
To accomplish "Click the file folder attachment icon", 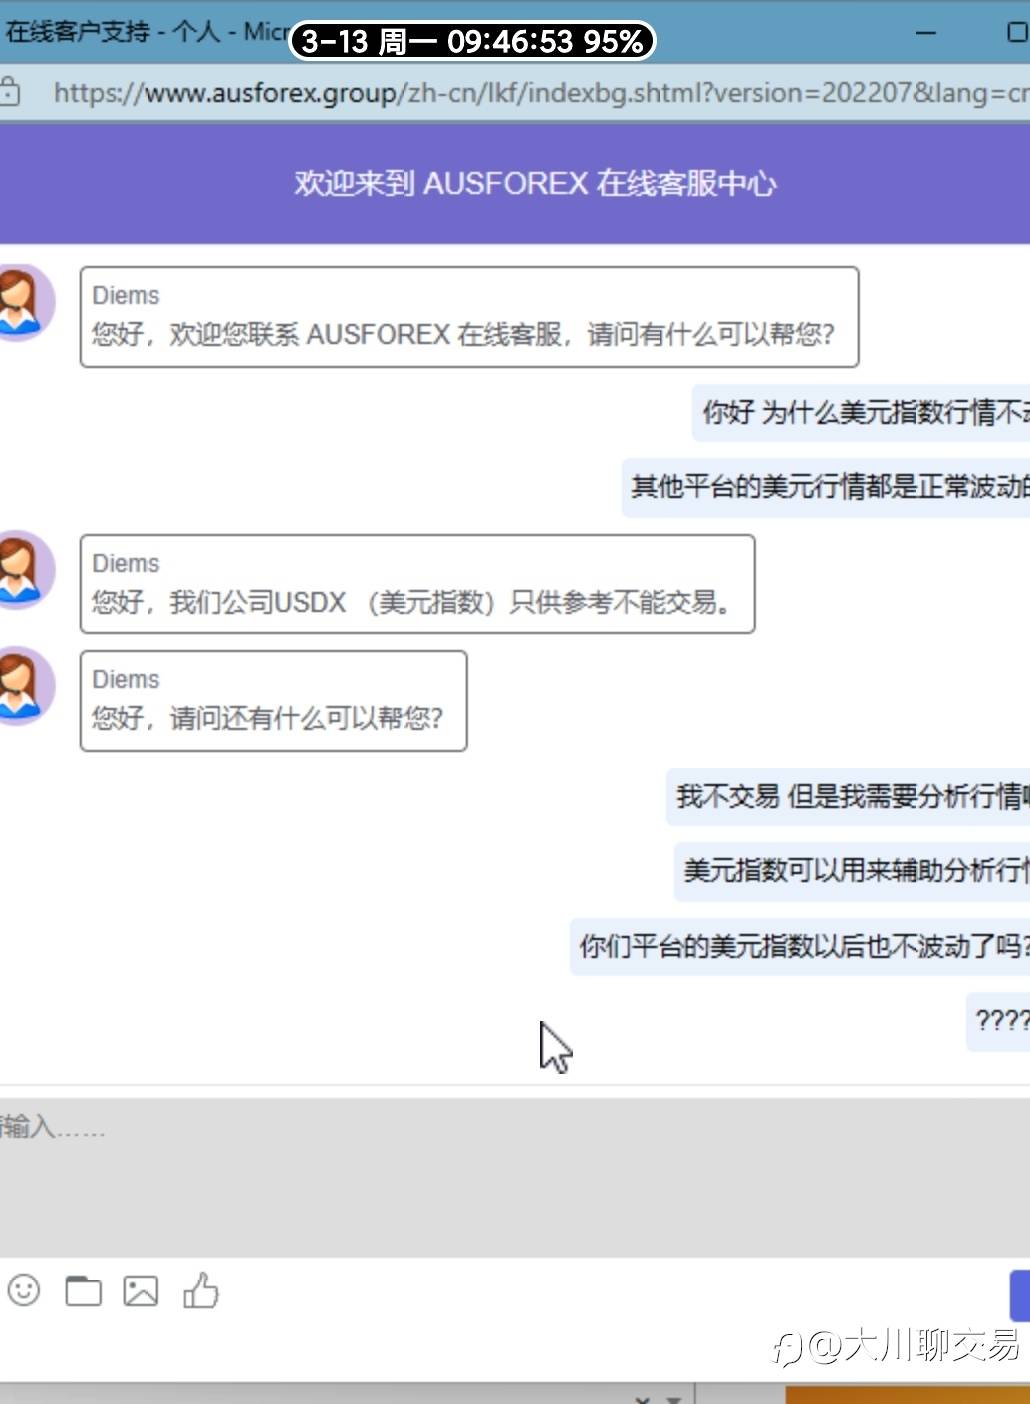I will [83, 1291].
